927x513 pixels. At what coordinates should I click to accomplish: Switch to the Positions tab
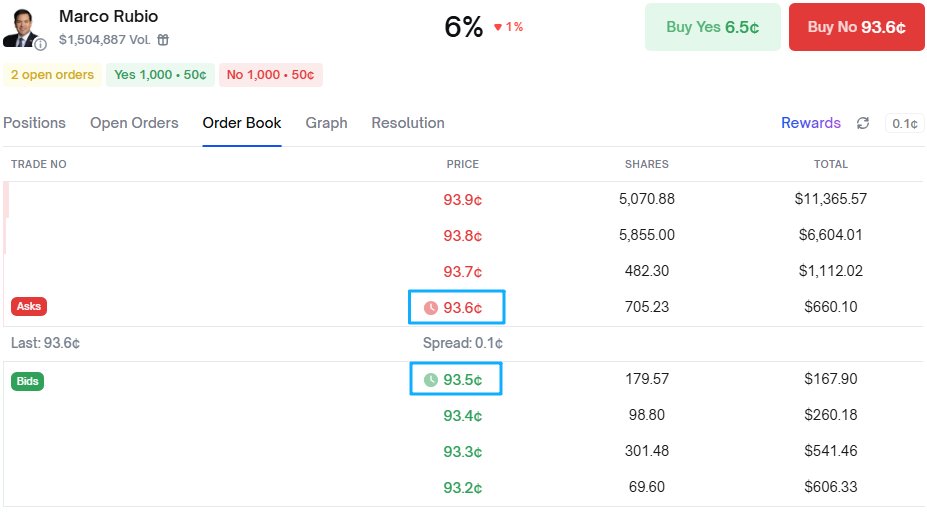[34, 123]
